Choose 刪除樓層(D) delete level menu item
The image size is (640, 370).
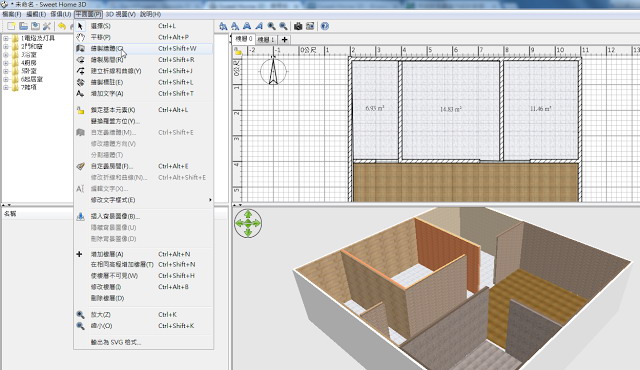pyautogui.click(x=143, y=298)
